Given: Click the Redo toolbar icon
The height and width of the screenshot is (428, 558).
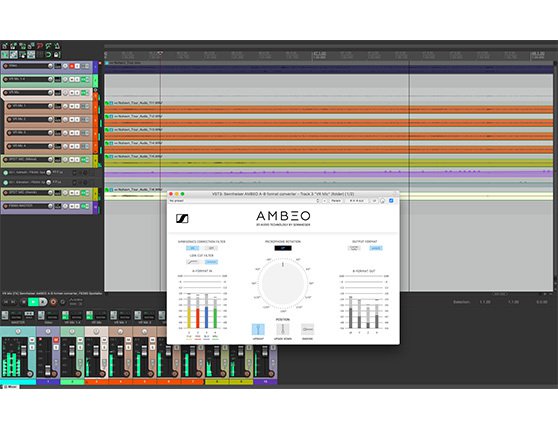Looking at the screenshot, I should click(x=48, y=46).
